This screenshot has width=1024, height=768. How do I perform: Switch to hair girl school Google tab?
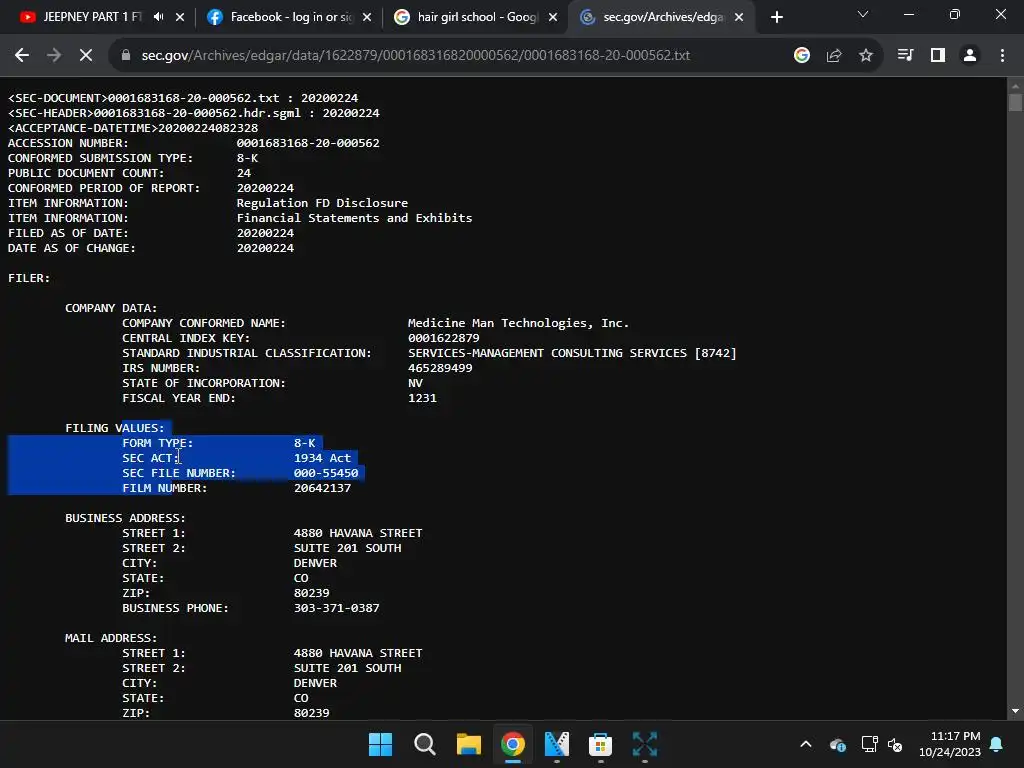475,17
